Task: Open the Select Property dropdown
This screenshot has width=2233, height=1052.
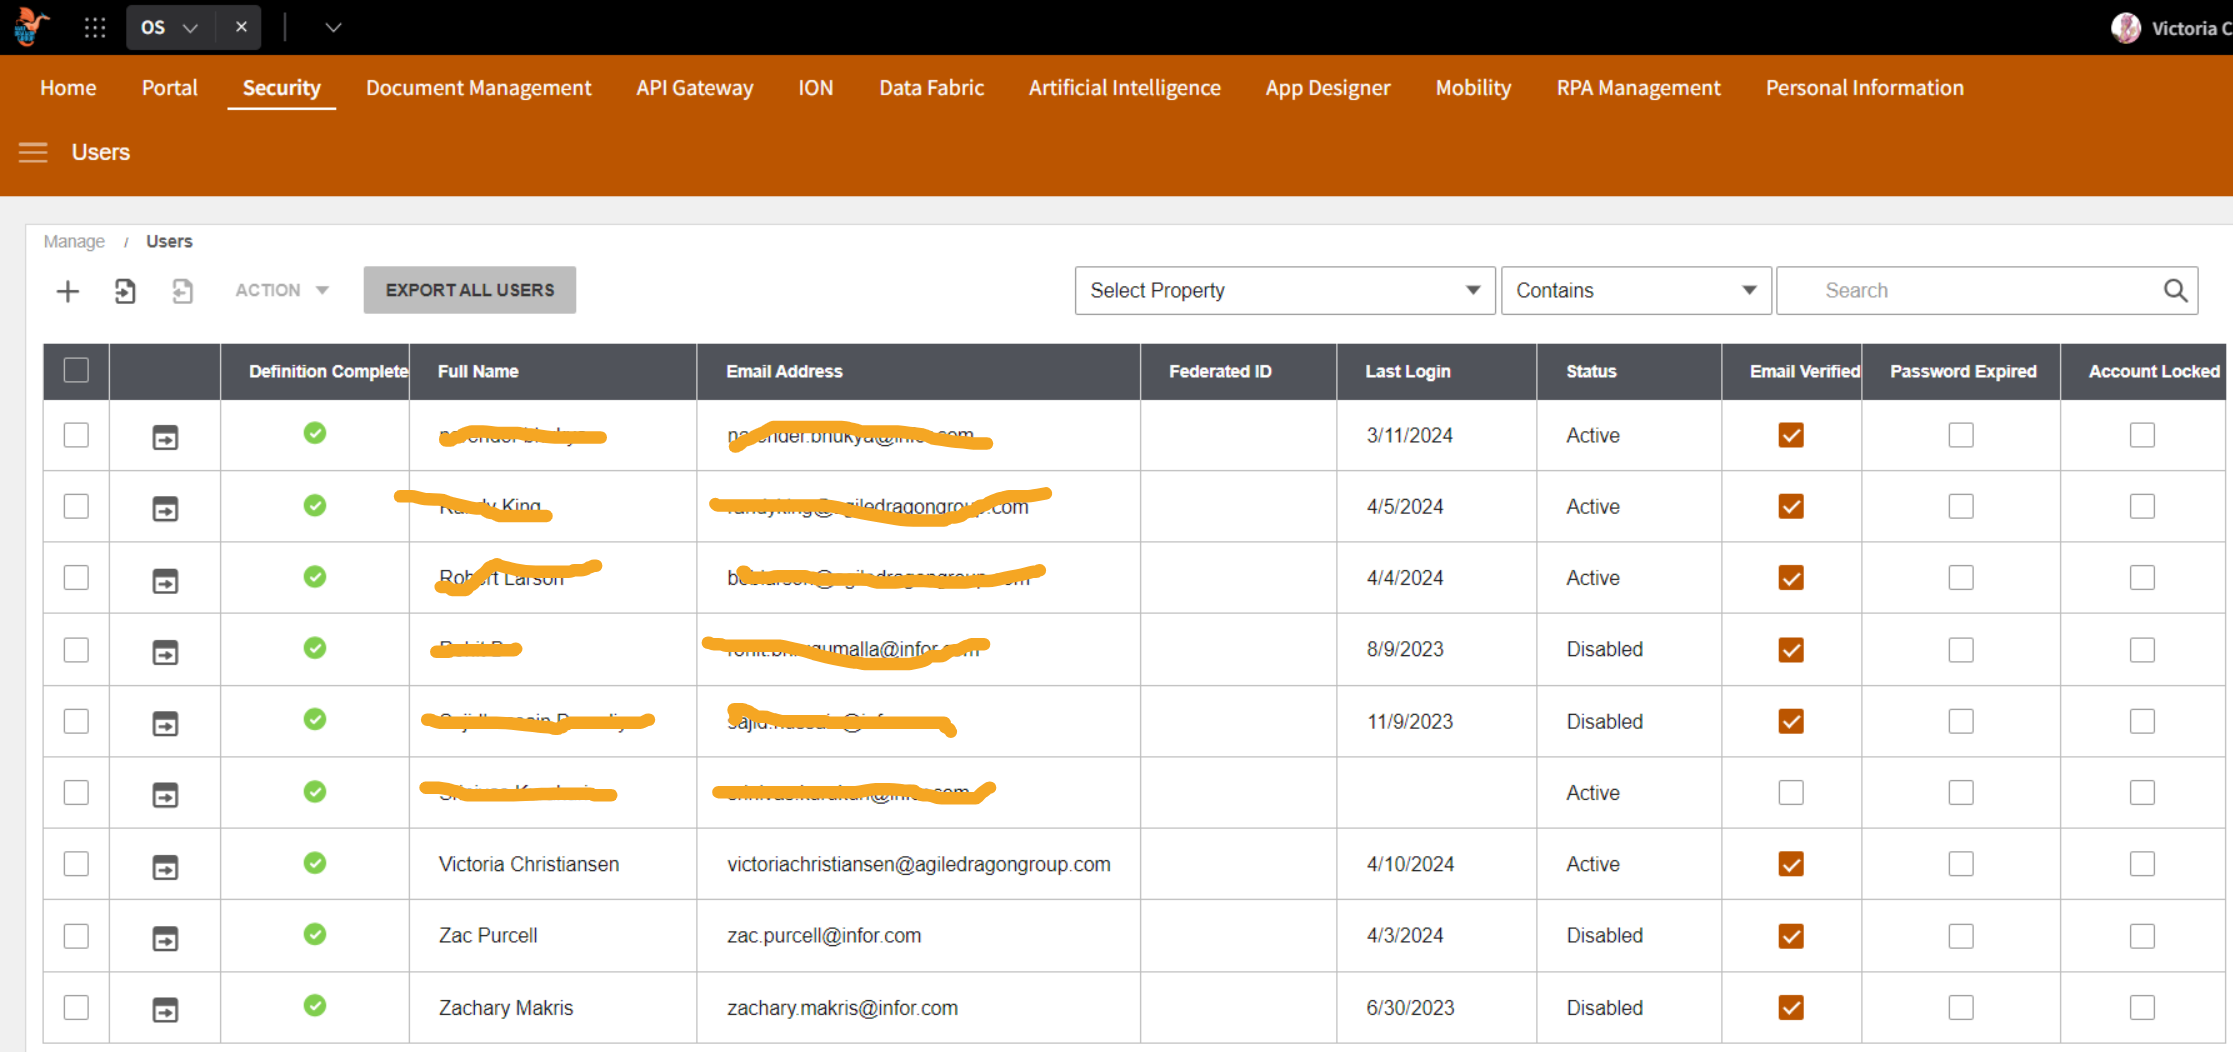Action: (x=1285, y=290)
